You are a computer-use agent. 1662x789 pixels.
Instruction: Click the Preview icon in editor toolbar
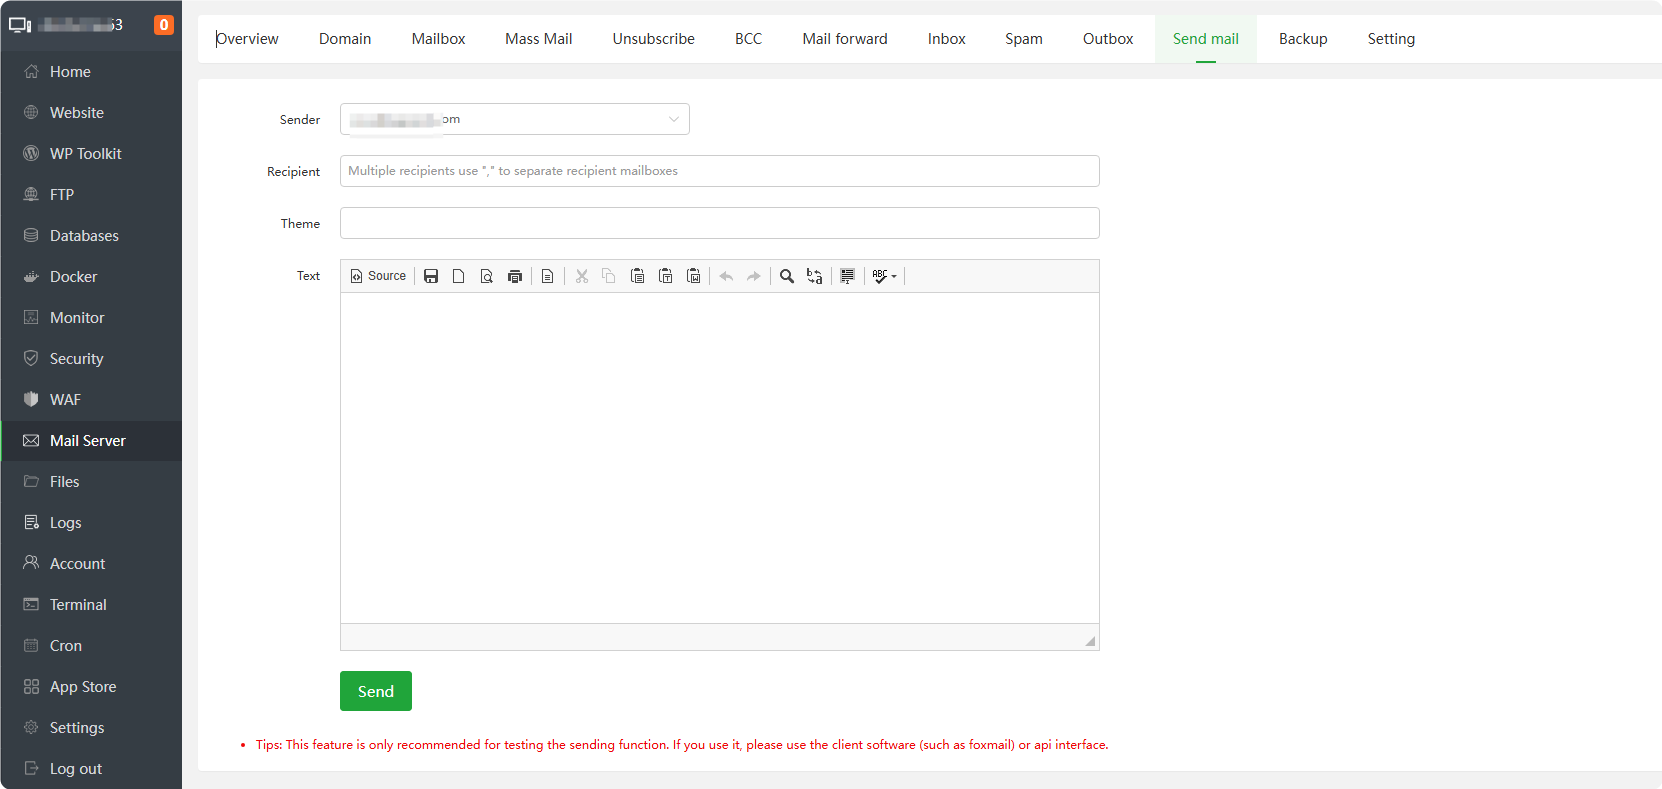tap(487, 276)
